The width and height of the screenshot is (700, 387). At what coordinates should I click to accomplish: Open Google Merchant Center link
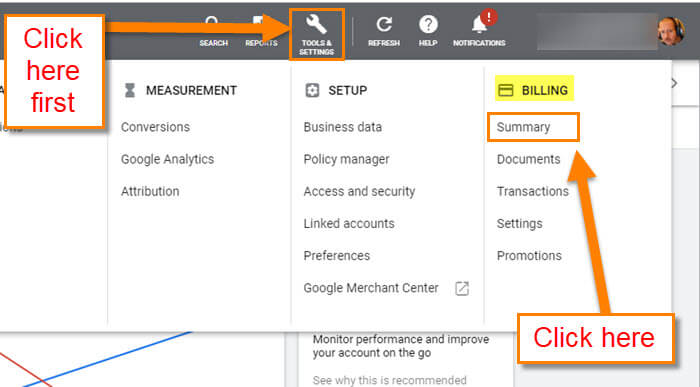click(x=371, y=288)
